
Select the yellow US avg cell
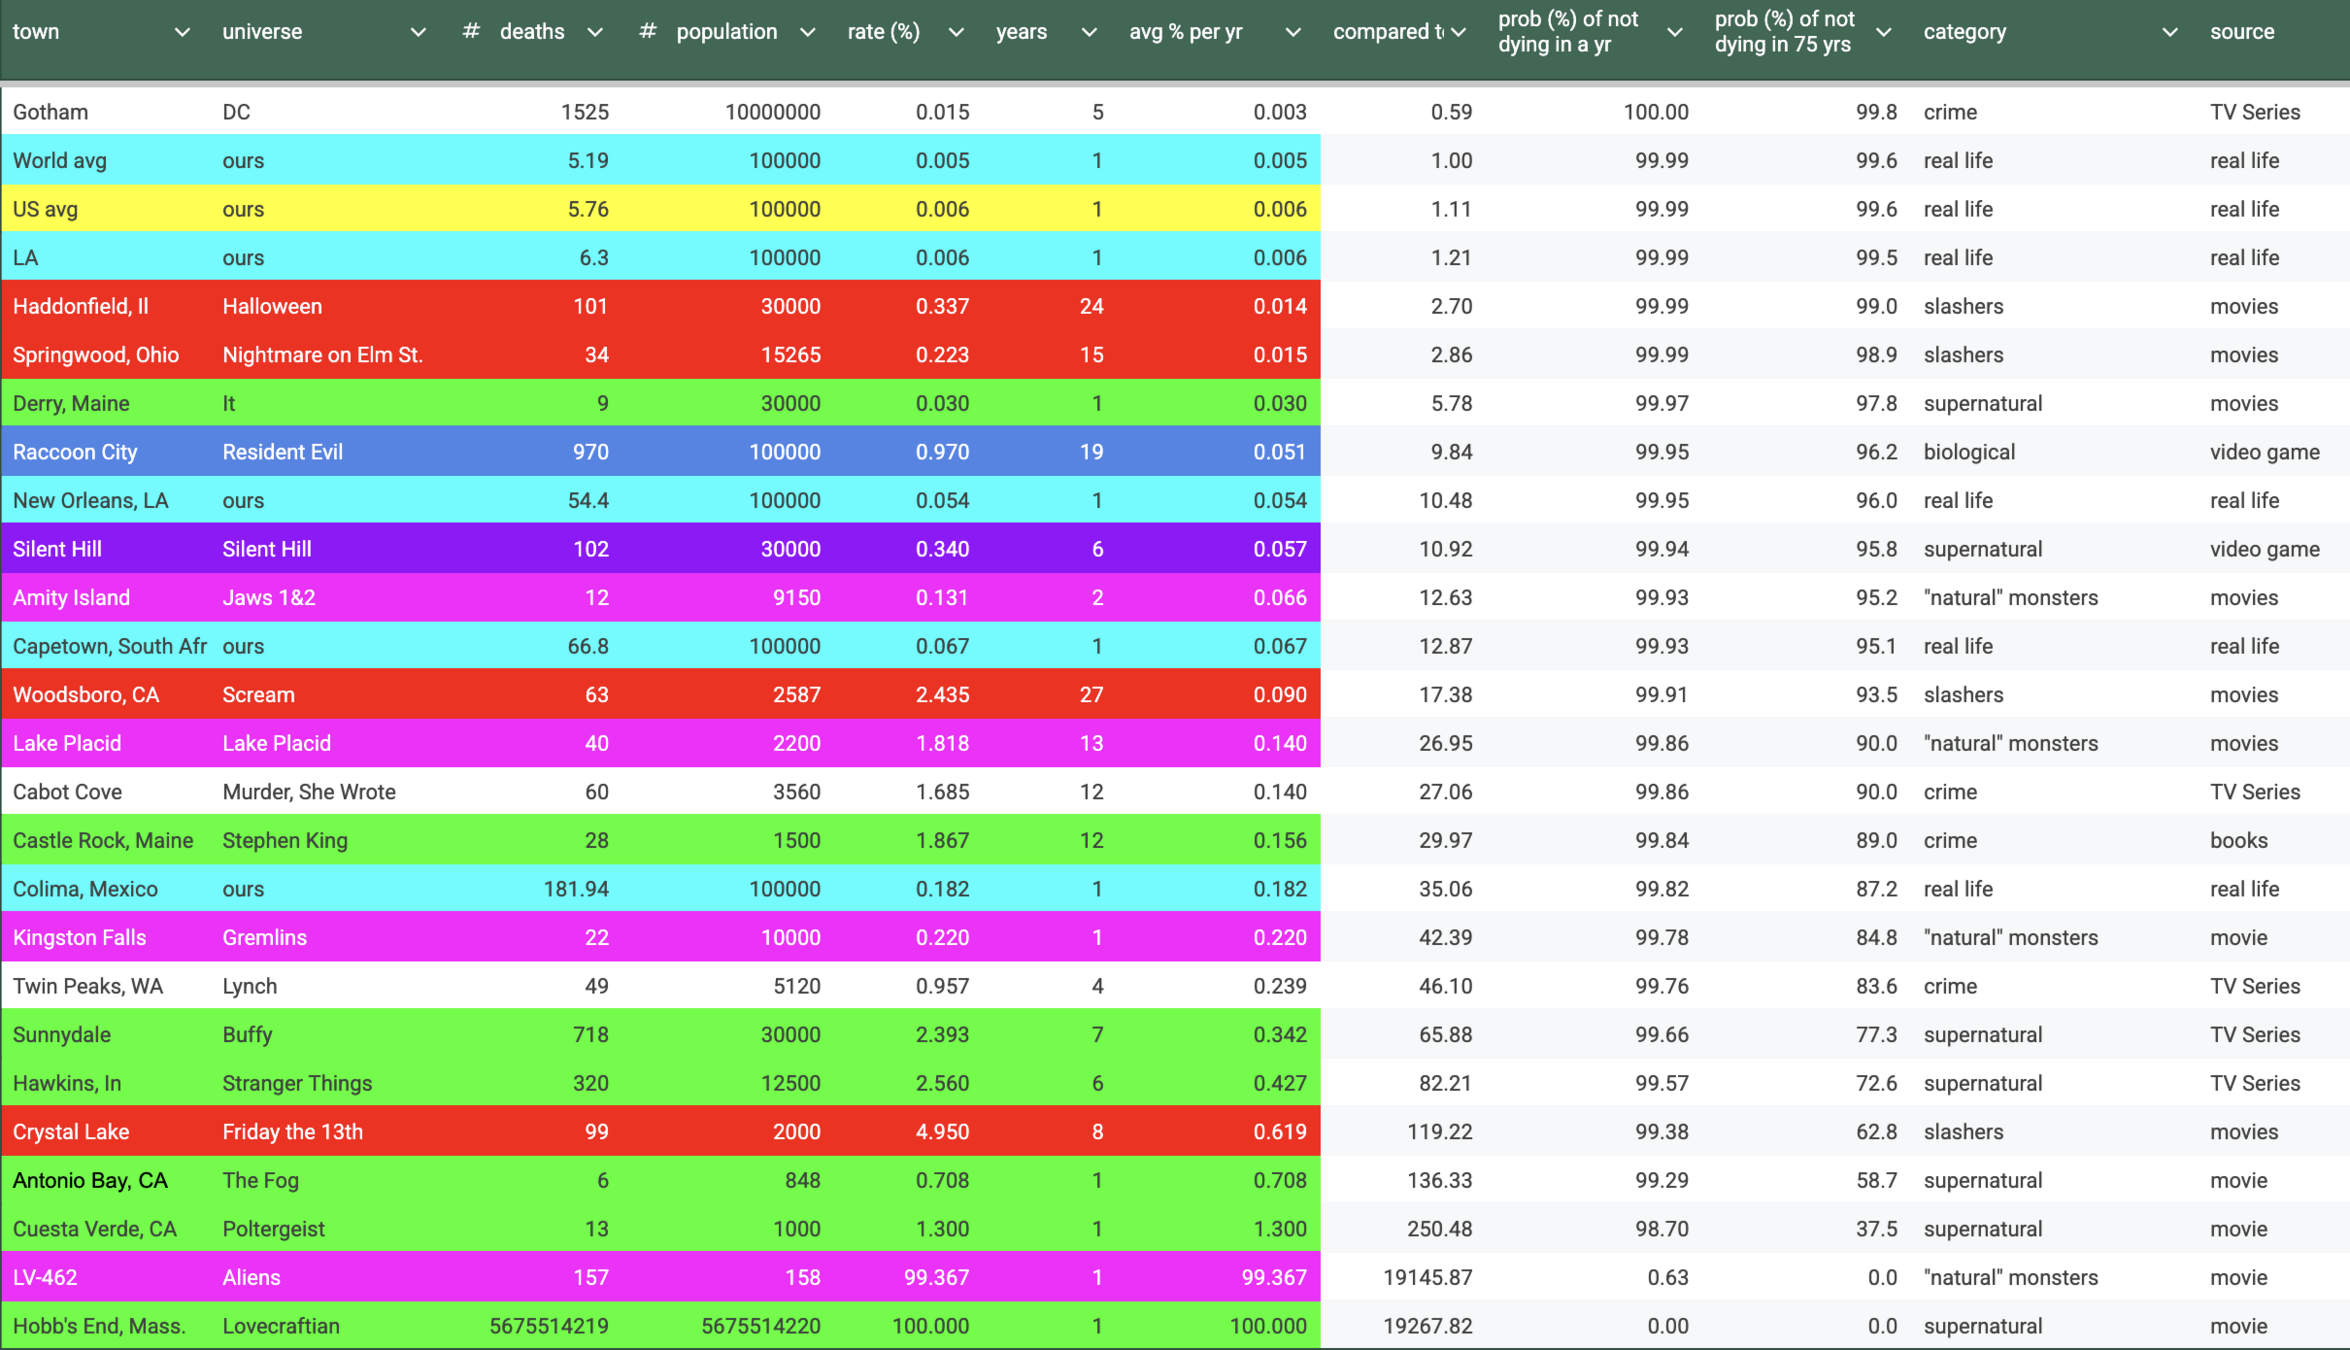pos(46,209)
